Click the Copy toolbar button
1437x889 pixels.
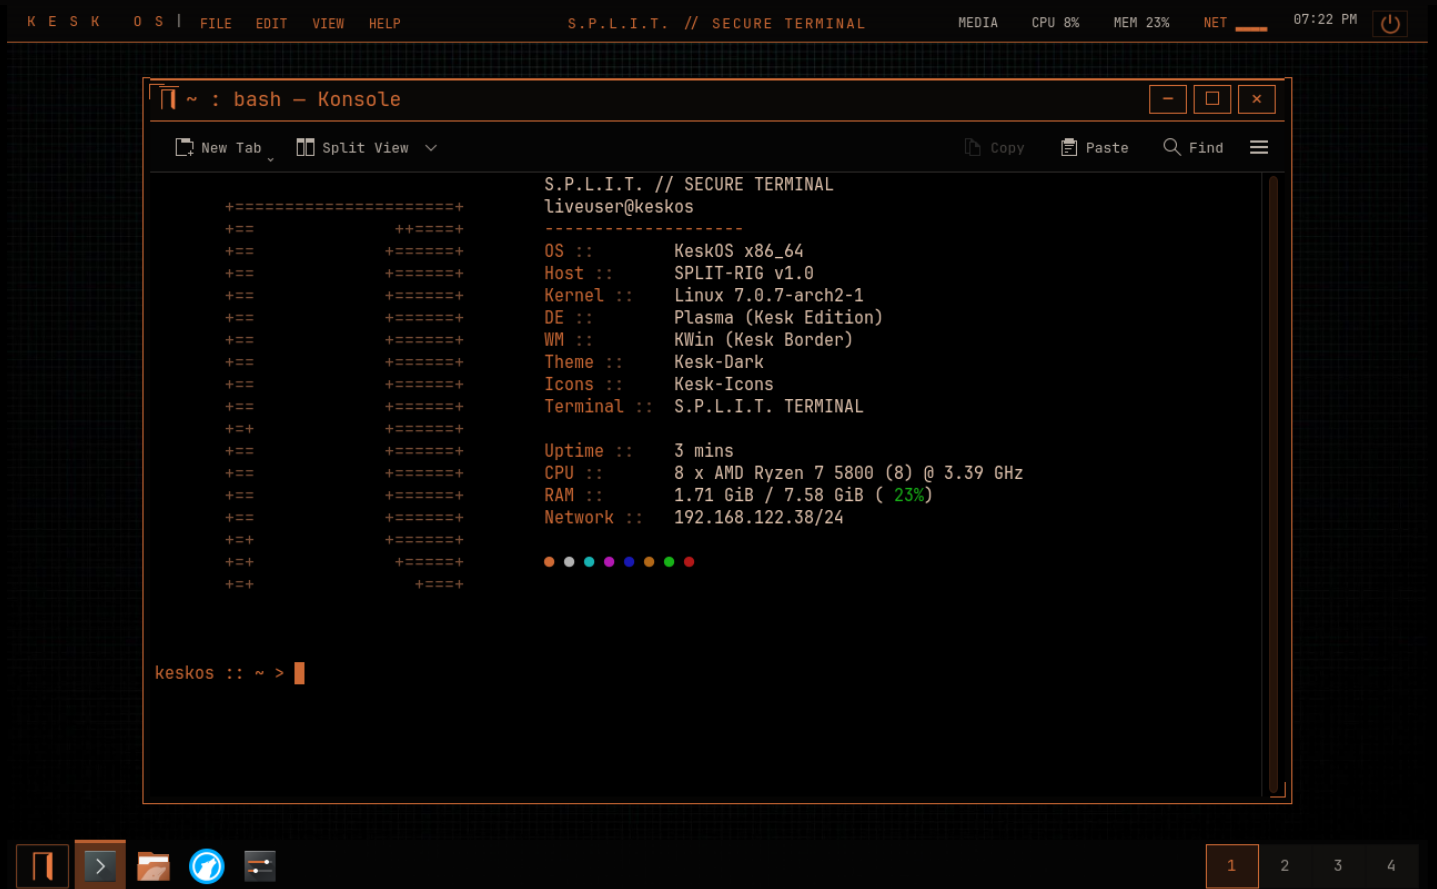tap(994, 148)
